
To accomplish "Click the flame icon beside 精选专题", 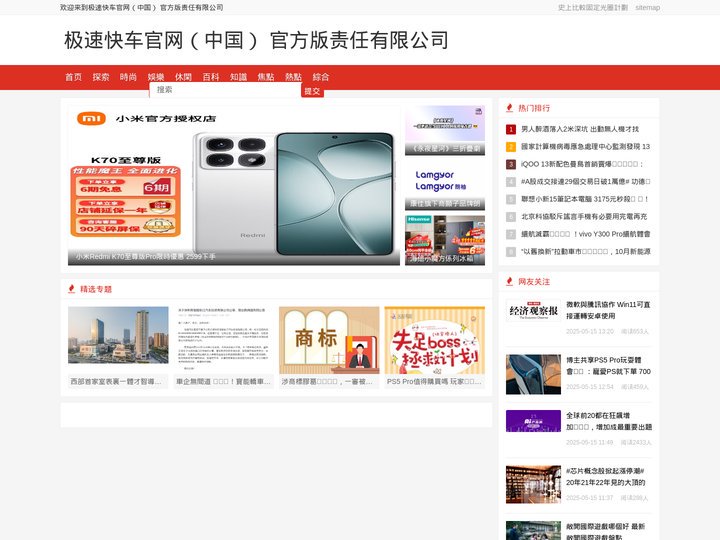I will point(71,289).
